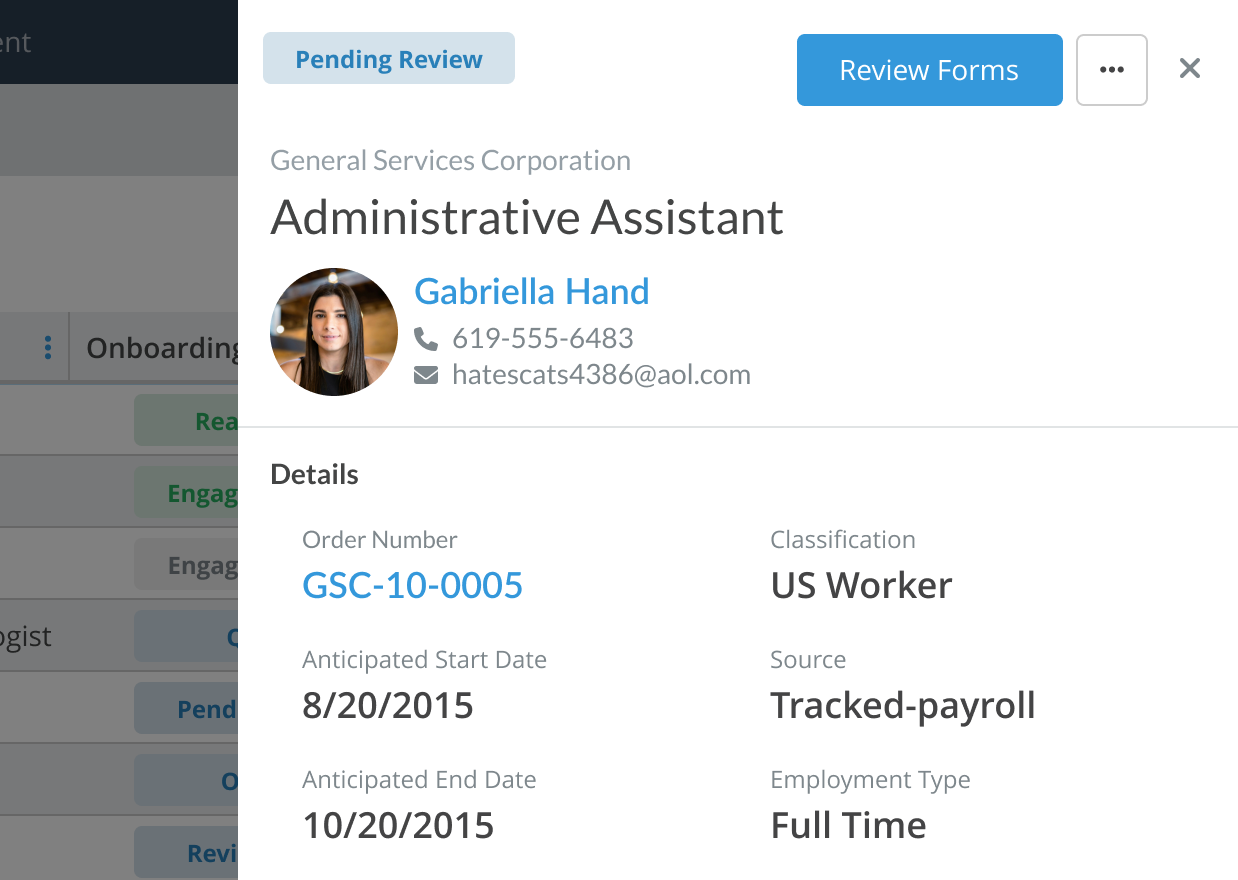The image size is (1238, 880).
Task: Open order number GSC-10-0005 link
Action: (x=412, y=585)
